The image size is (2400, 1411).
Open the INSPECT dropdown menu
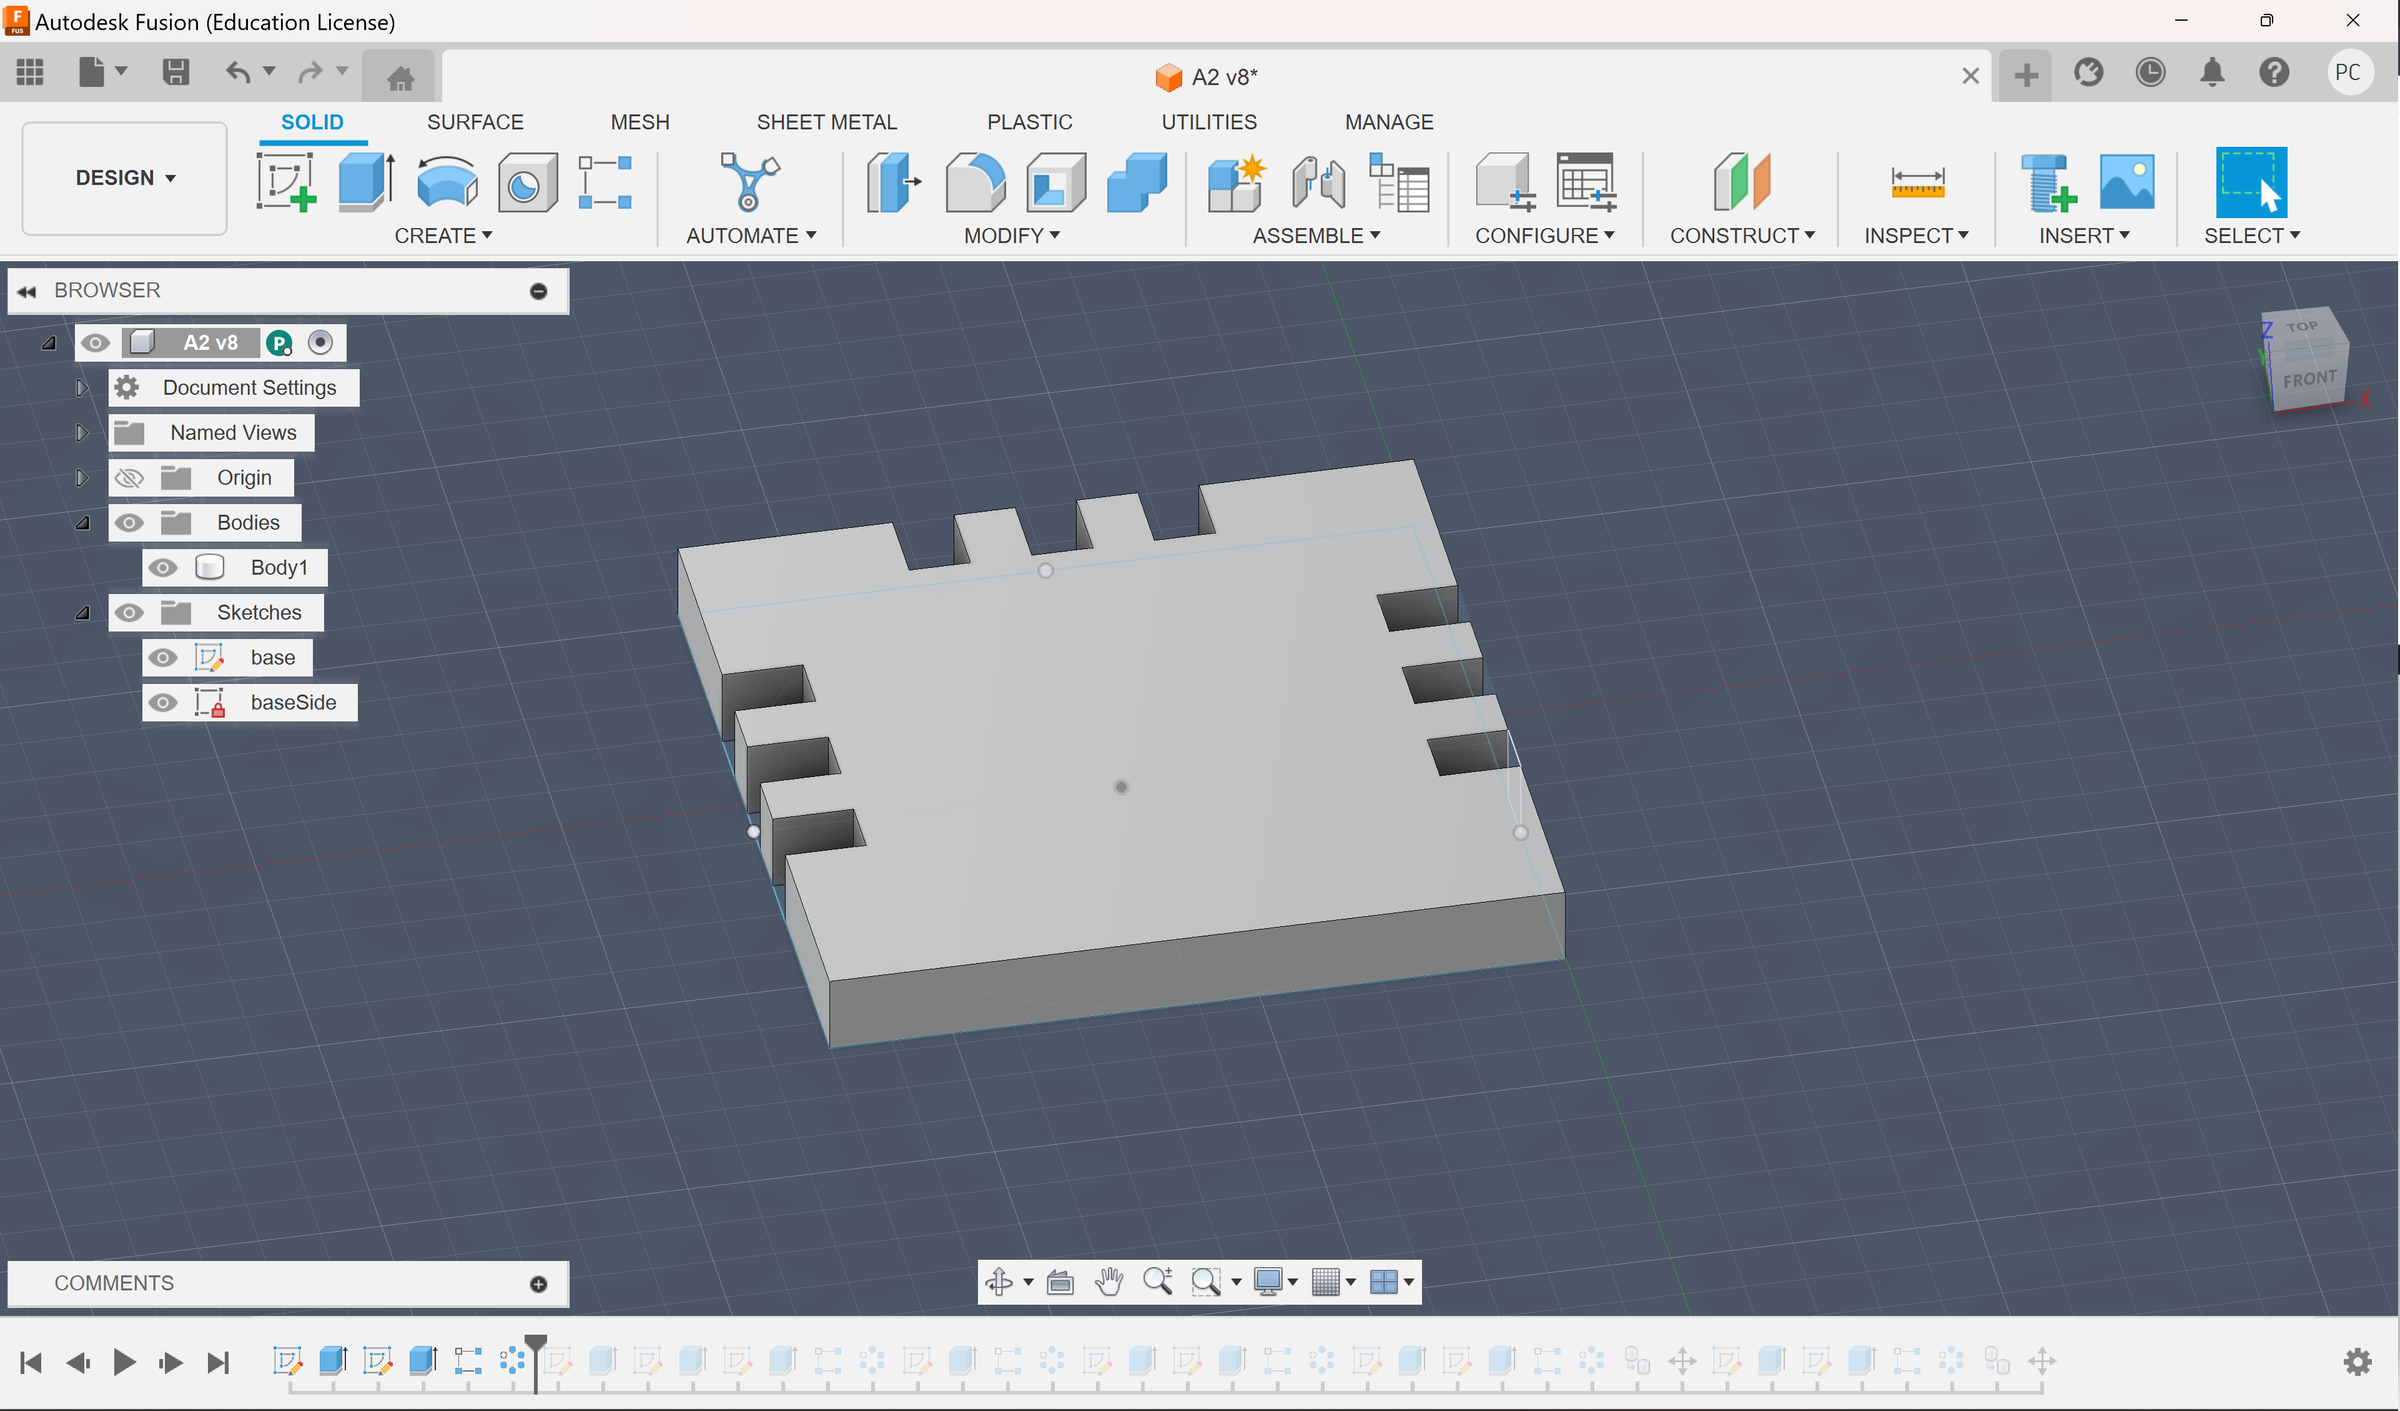tap(1916, 236)
